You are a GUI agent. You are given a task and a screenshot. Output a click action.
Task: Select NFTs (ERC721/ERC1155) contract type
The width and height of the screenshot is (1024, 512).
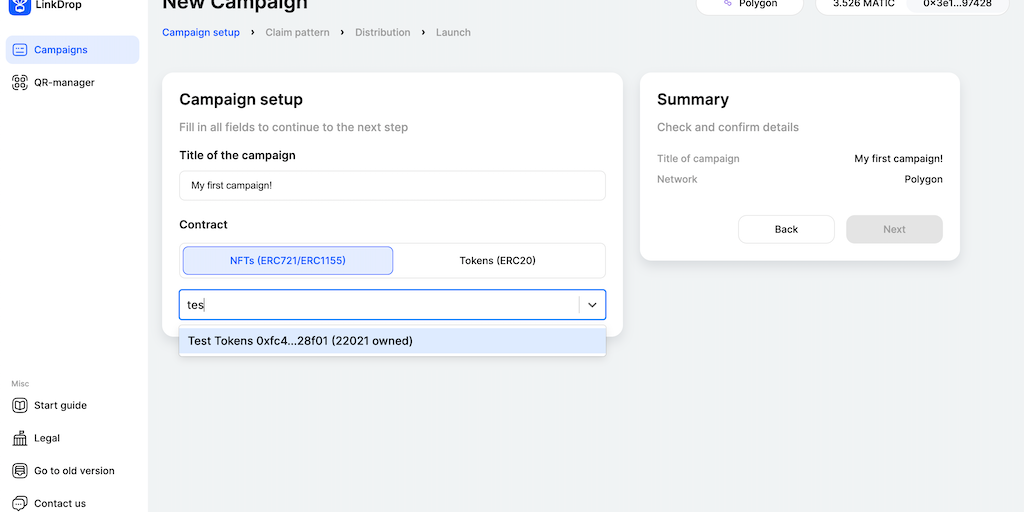[x=288, y=261]
